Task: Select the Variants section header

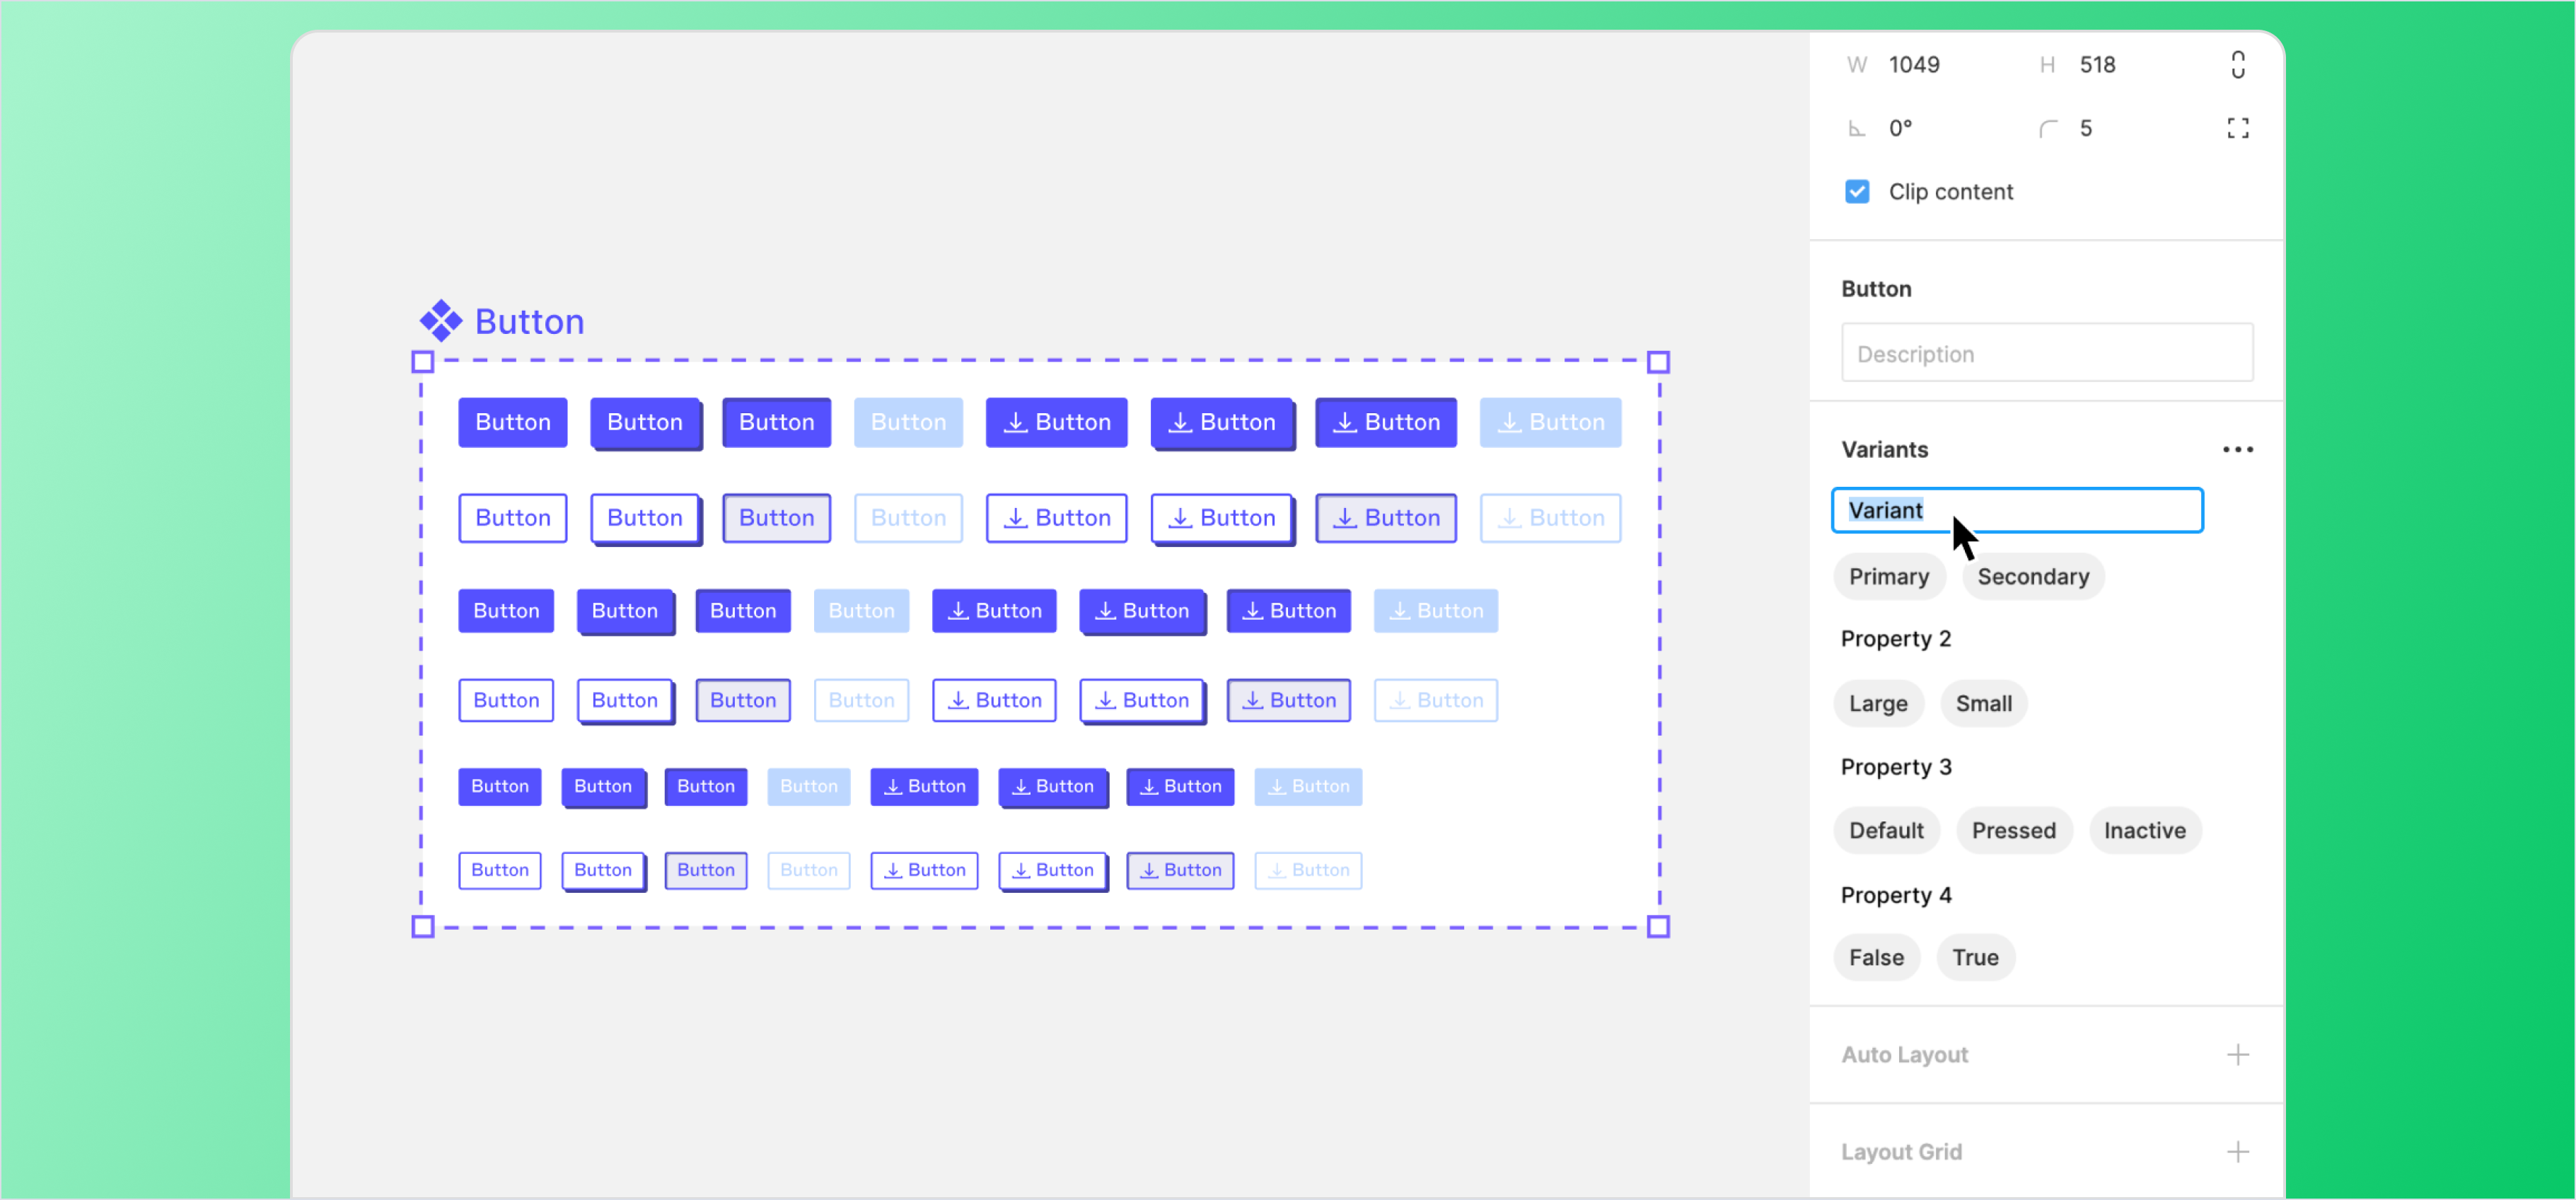Action: click(x=1885, y=449)
